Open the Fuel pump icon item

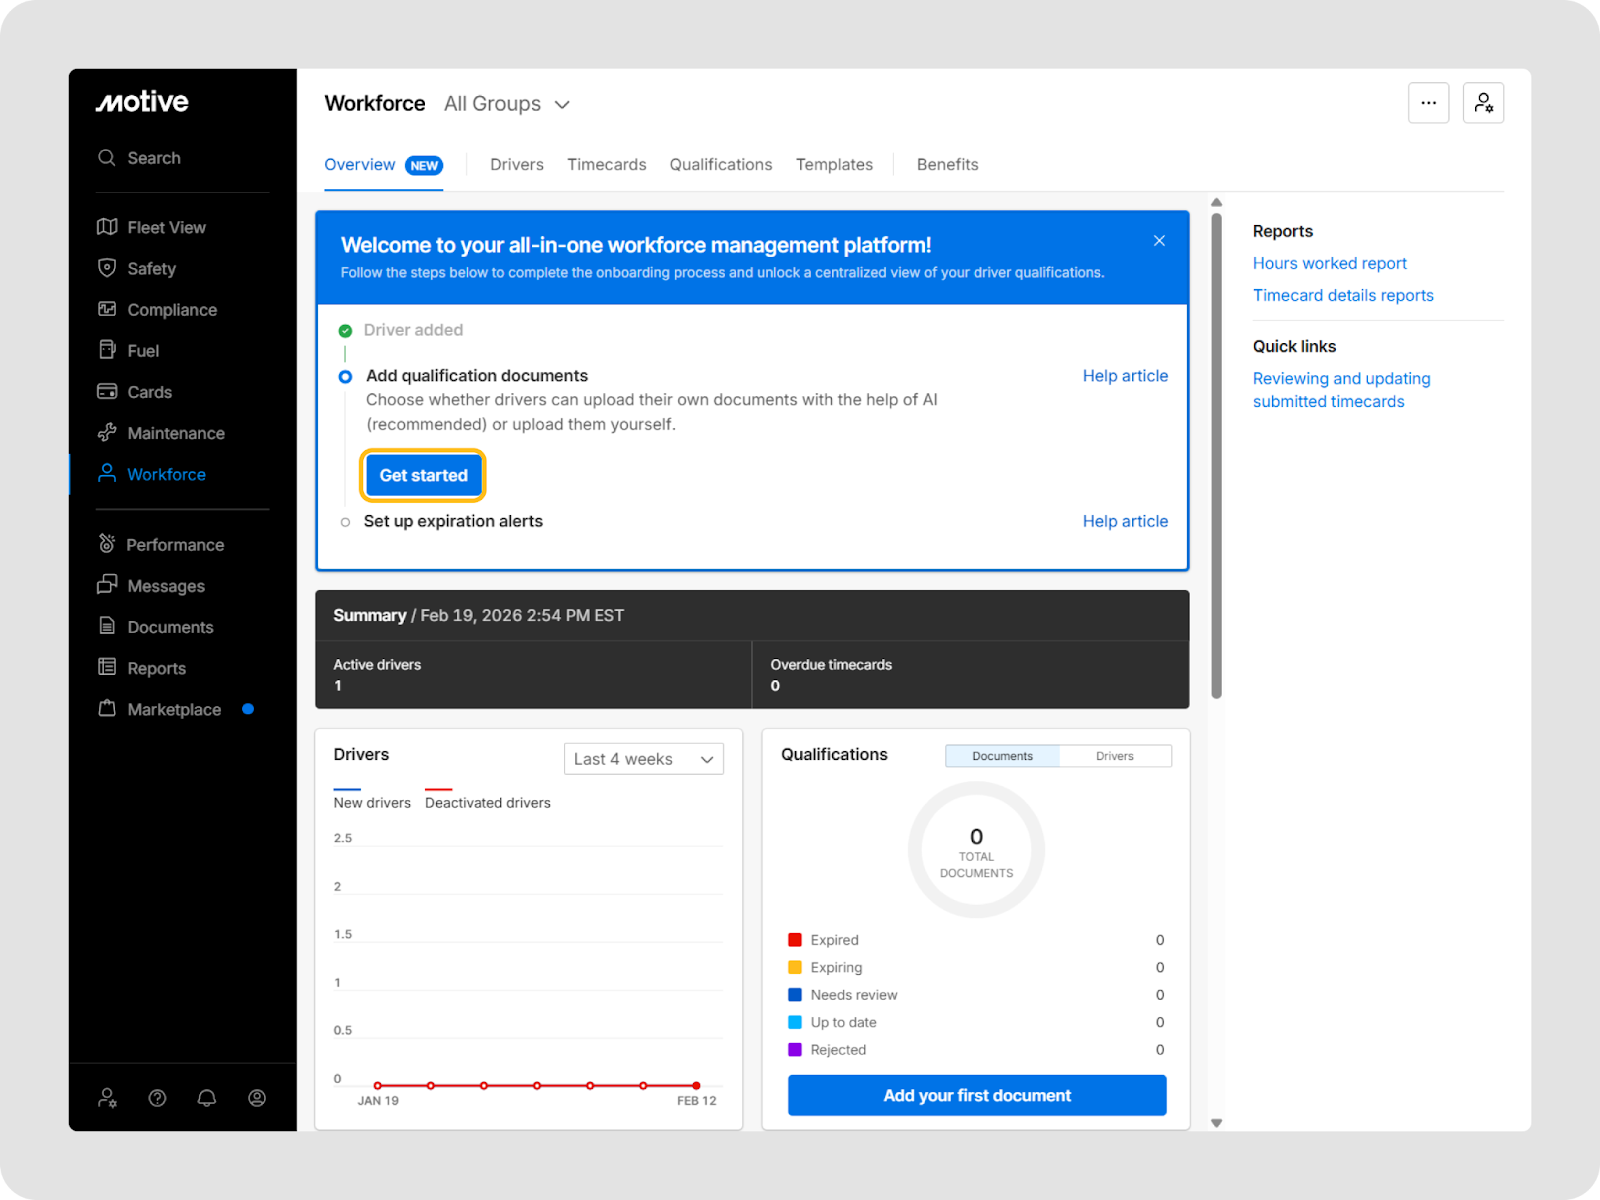pyautogui.click(x=107, y=350)
